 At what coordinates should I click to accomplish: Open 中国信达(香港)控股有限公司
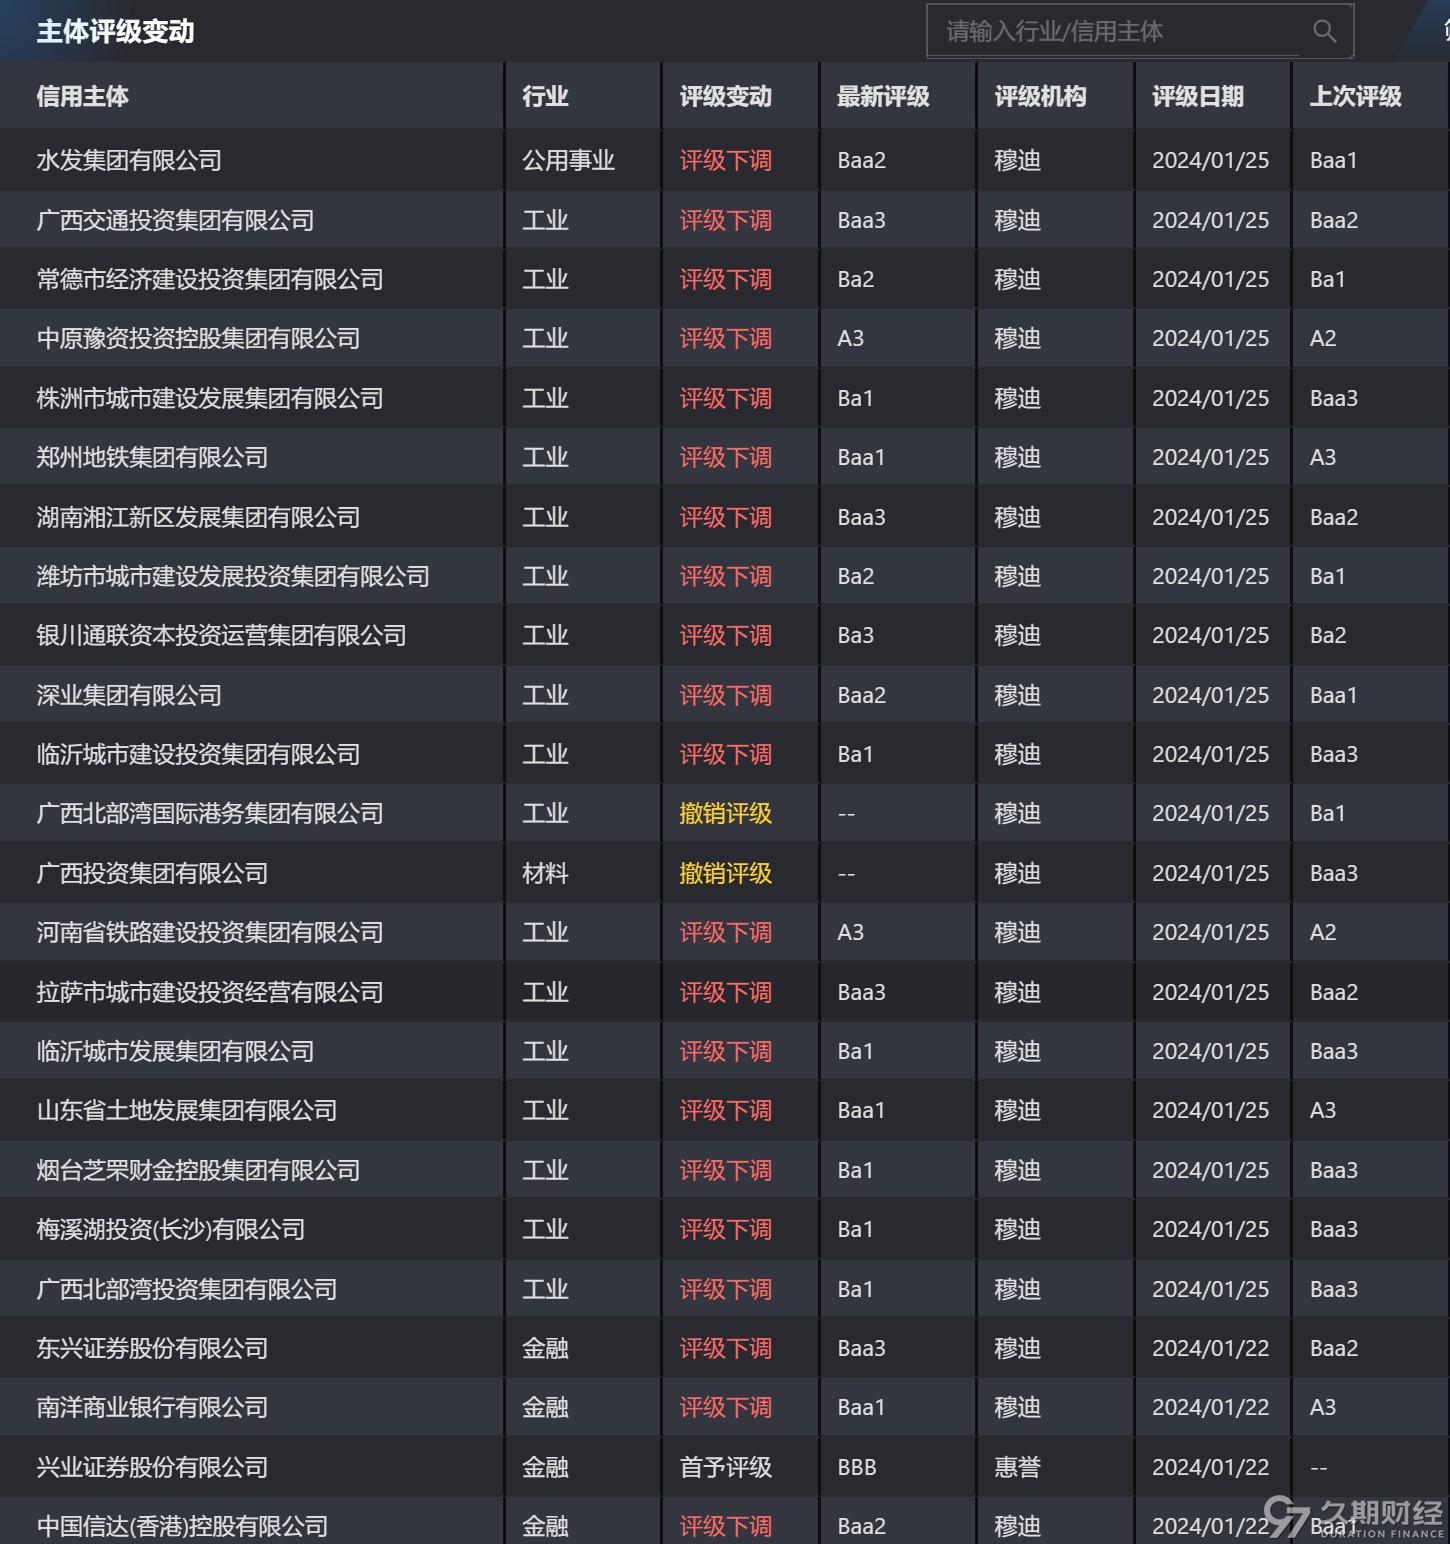pyautogui.click(x=183, y=1526)
